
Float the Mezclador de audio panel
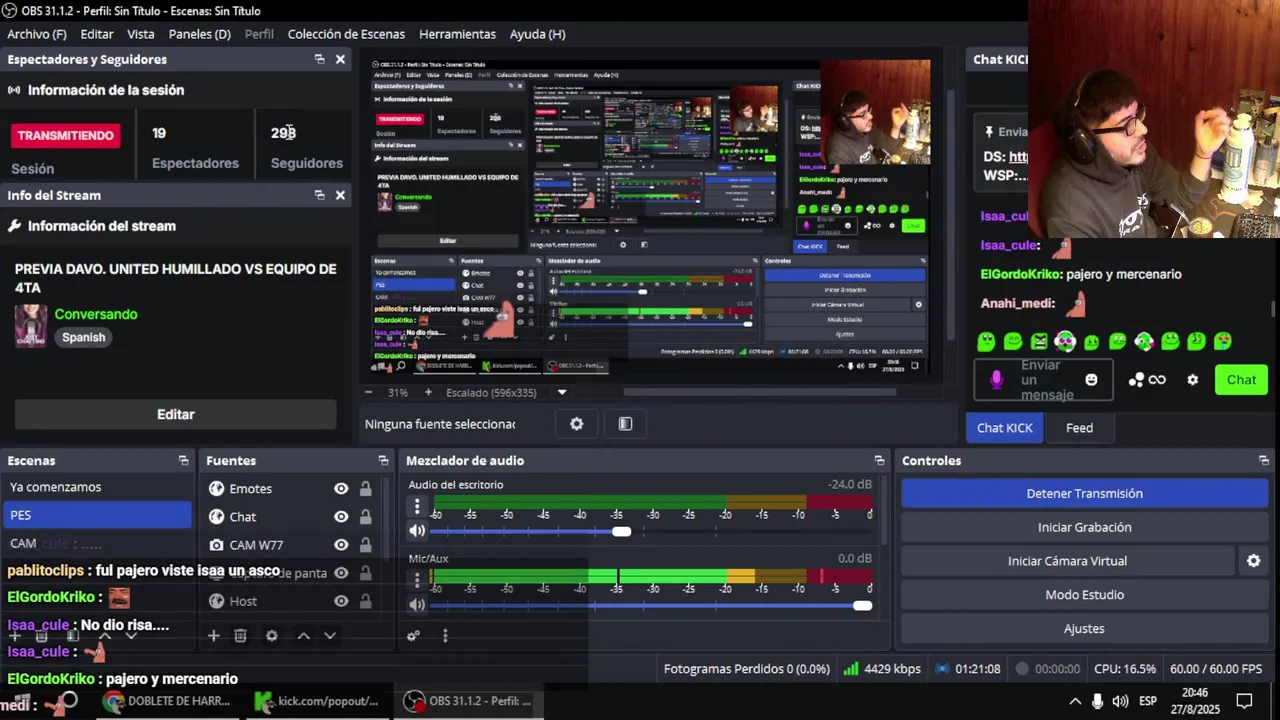[x=879, y=461]
